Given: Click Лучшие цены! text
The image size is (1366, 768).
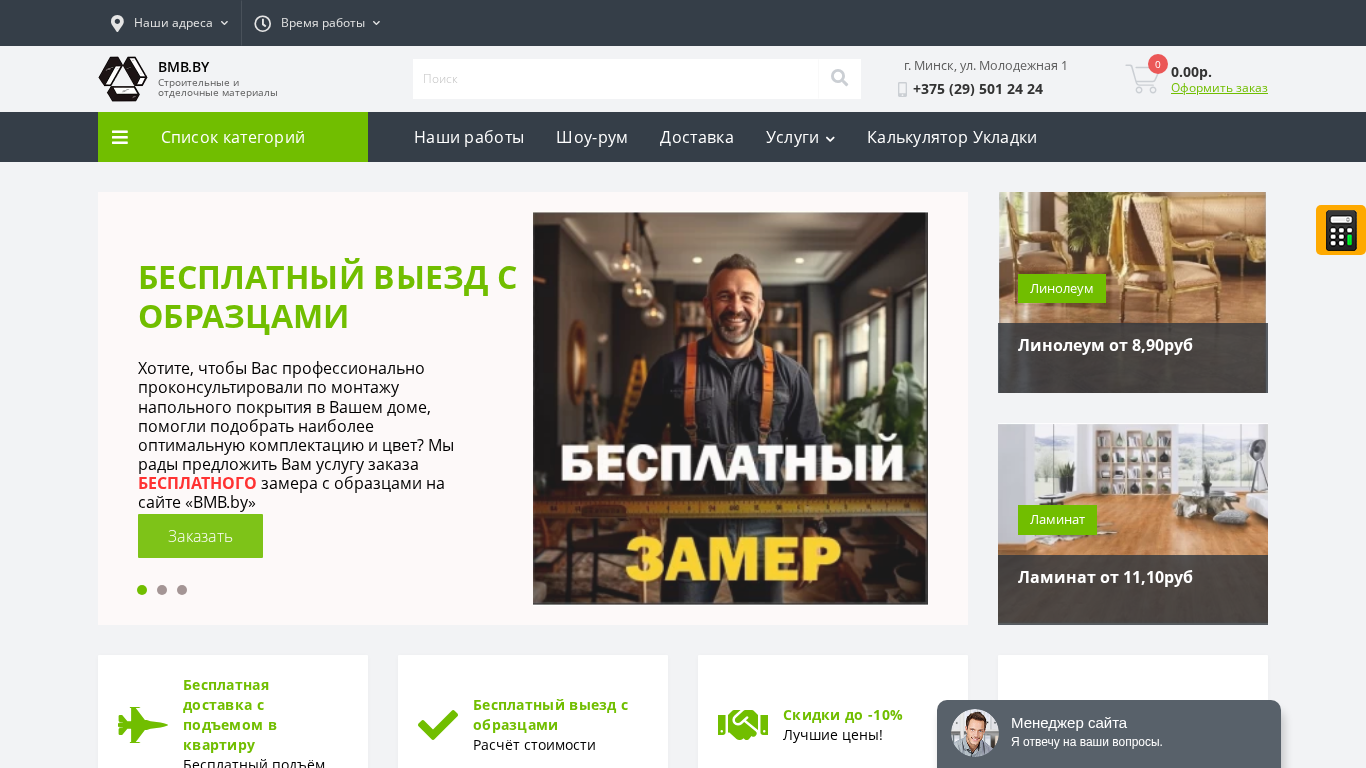Looking at the screenshot, I should pyautogui.click(x=833, y=735).
